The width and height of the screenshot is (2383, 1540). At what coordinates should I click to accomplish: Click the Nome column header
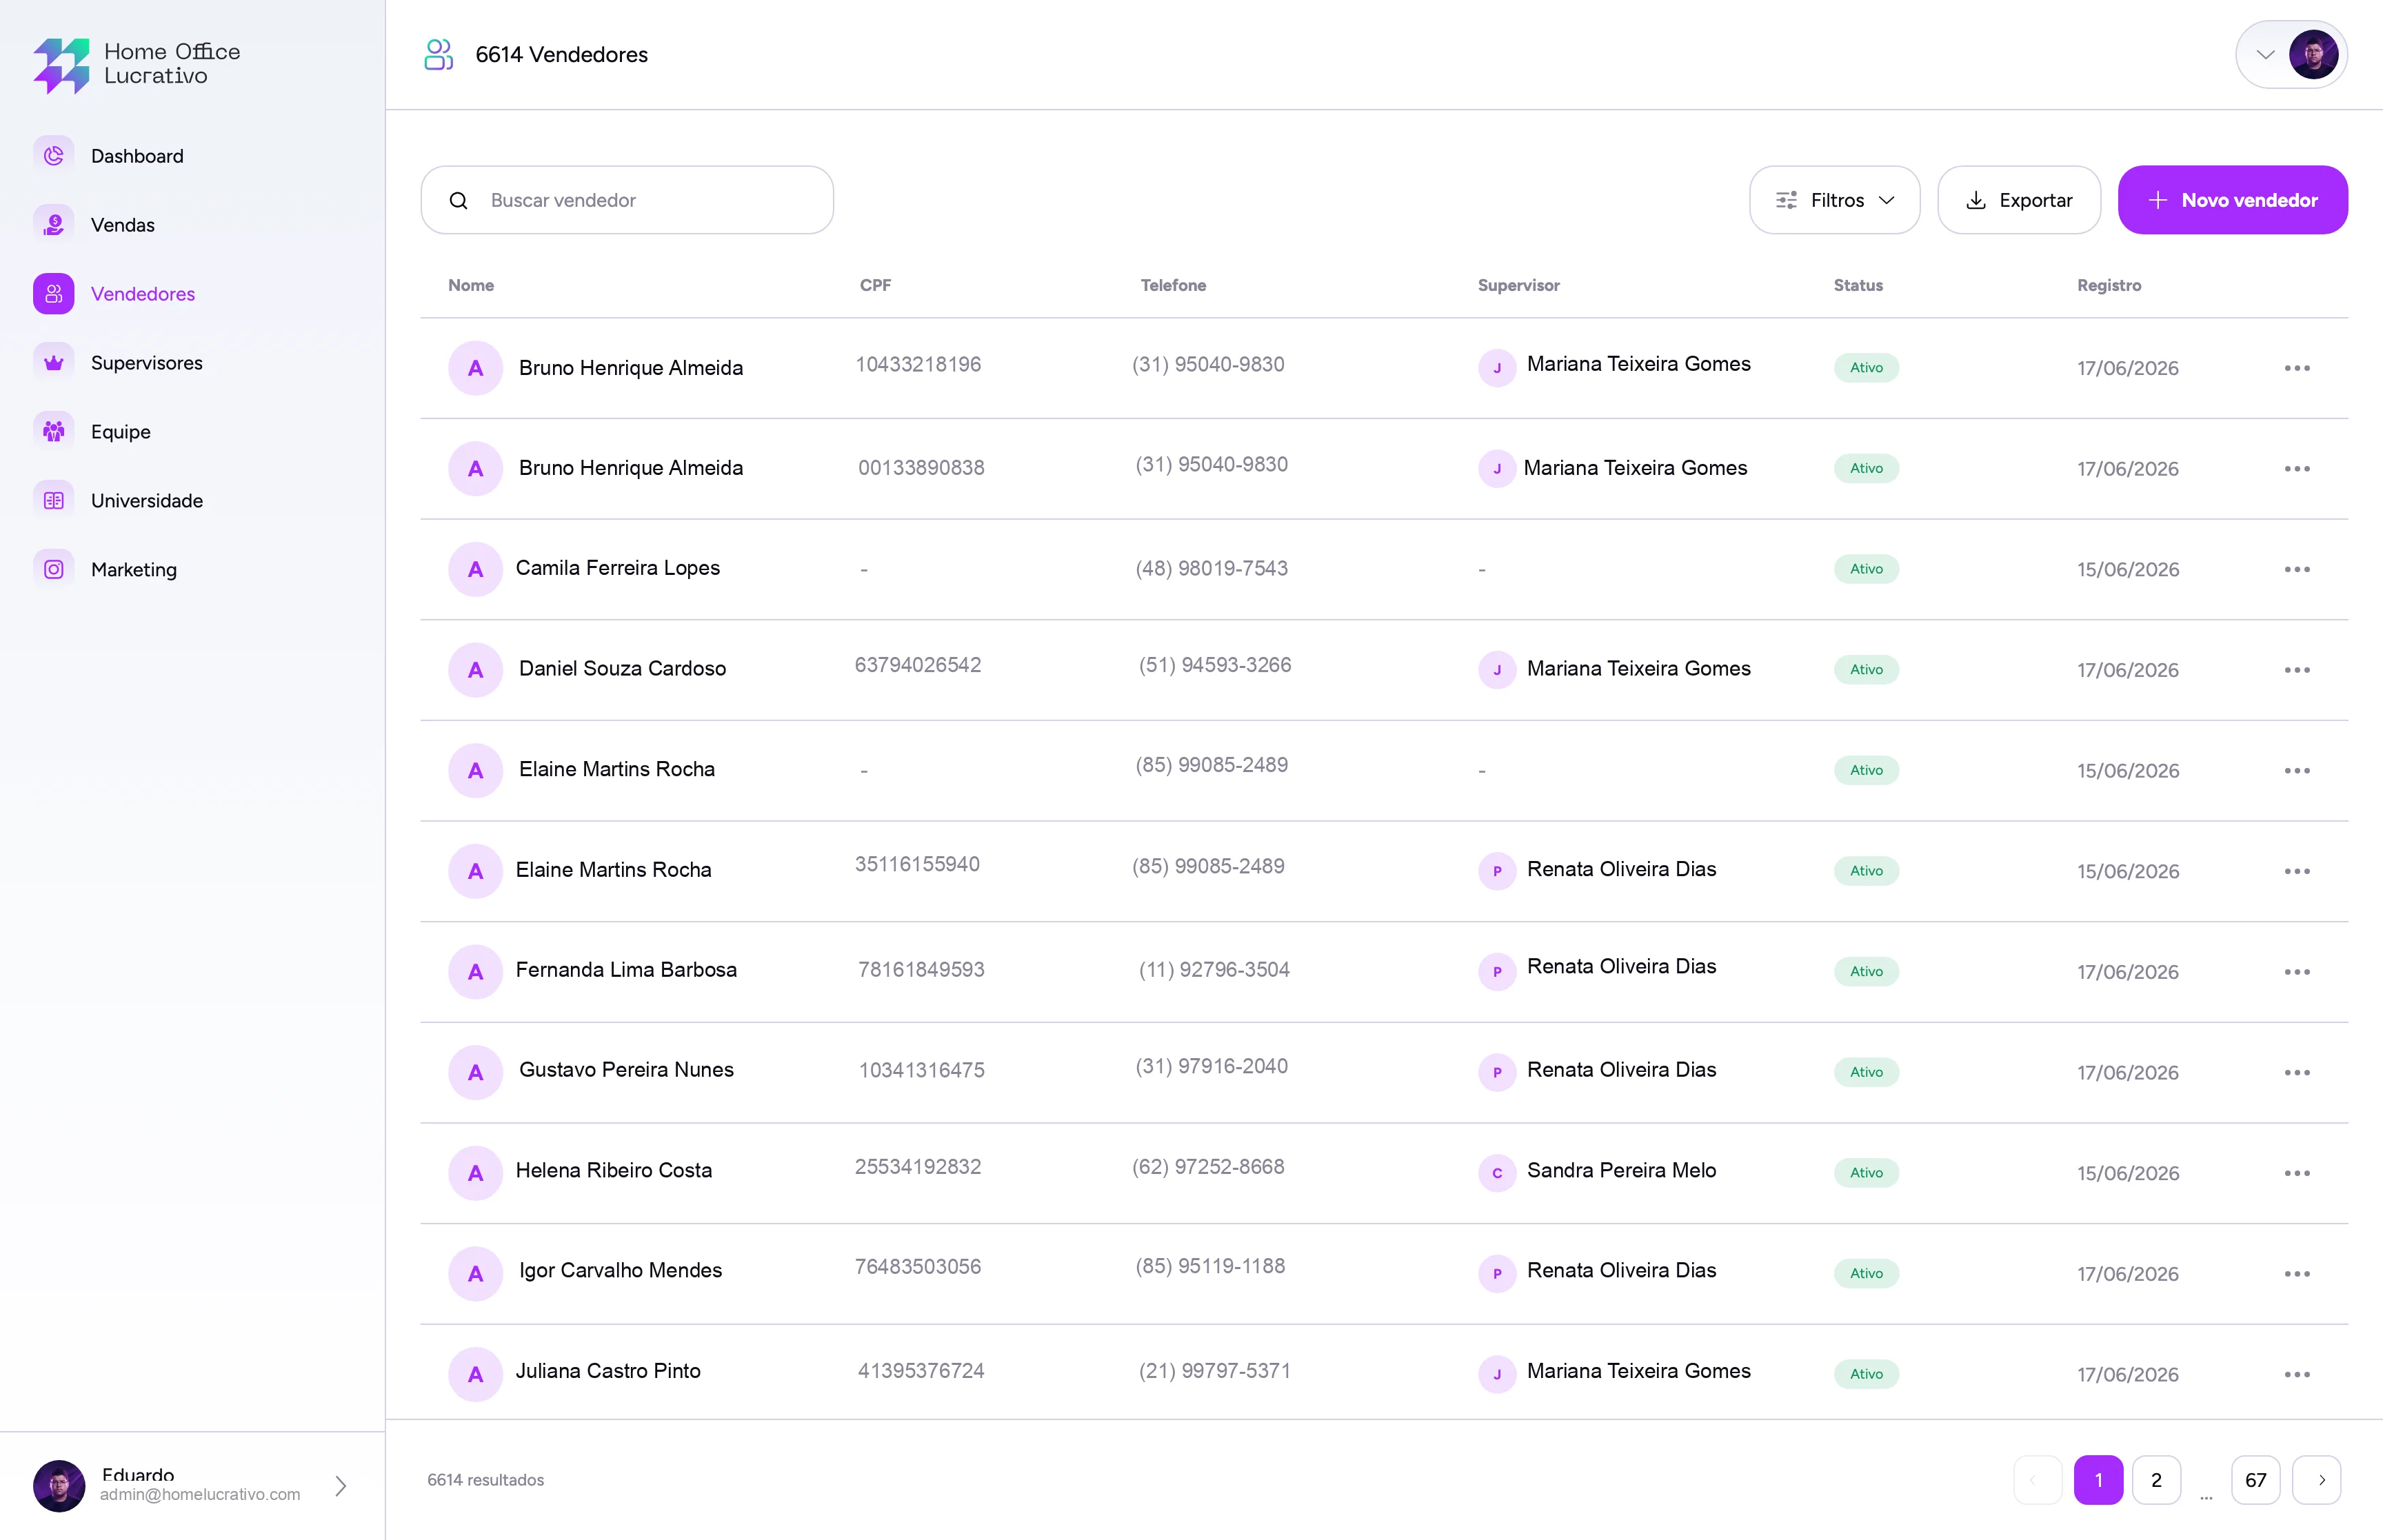[x=471, y=285]
